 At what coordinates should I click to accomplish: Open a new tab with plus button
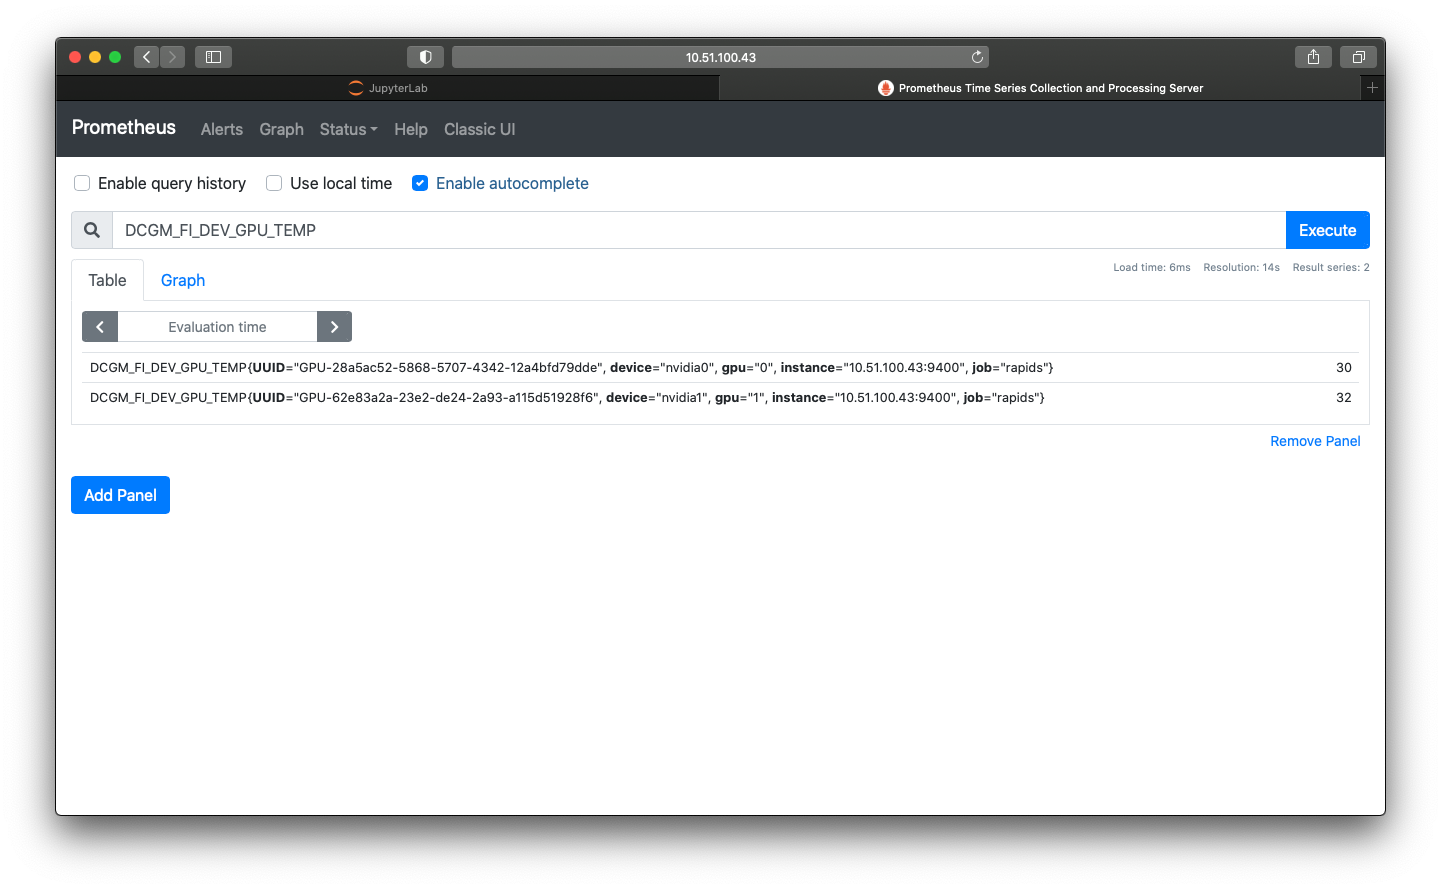click(x=1372, y=88)
